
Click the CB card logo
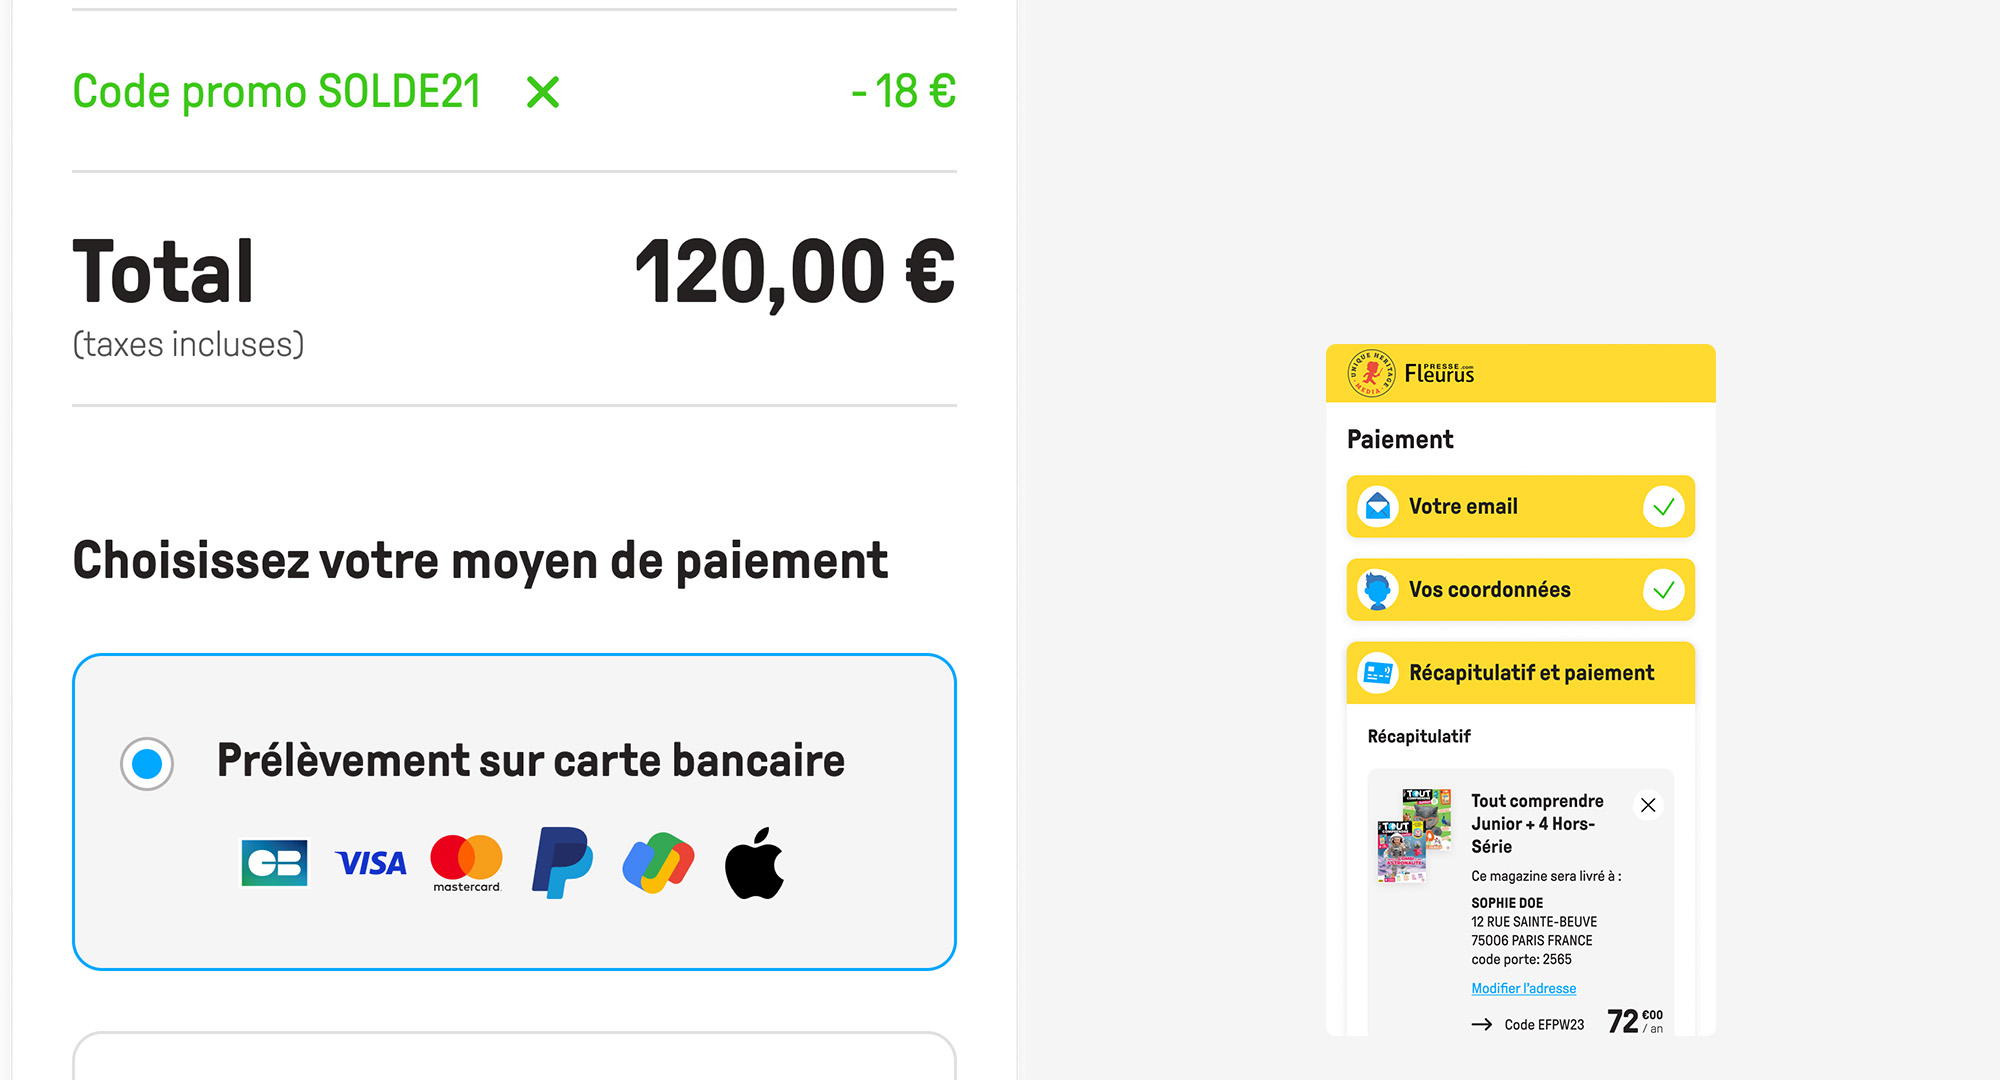point(274,863)
